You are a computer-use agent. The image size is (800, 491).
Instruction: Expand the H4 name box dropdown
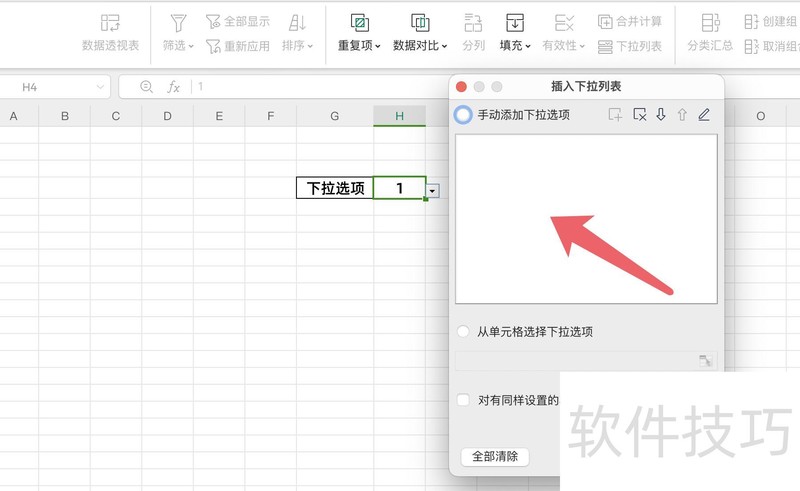pos(100,87)
